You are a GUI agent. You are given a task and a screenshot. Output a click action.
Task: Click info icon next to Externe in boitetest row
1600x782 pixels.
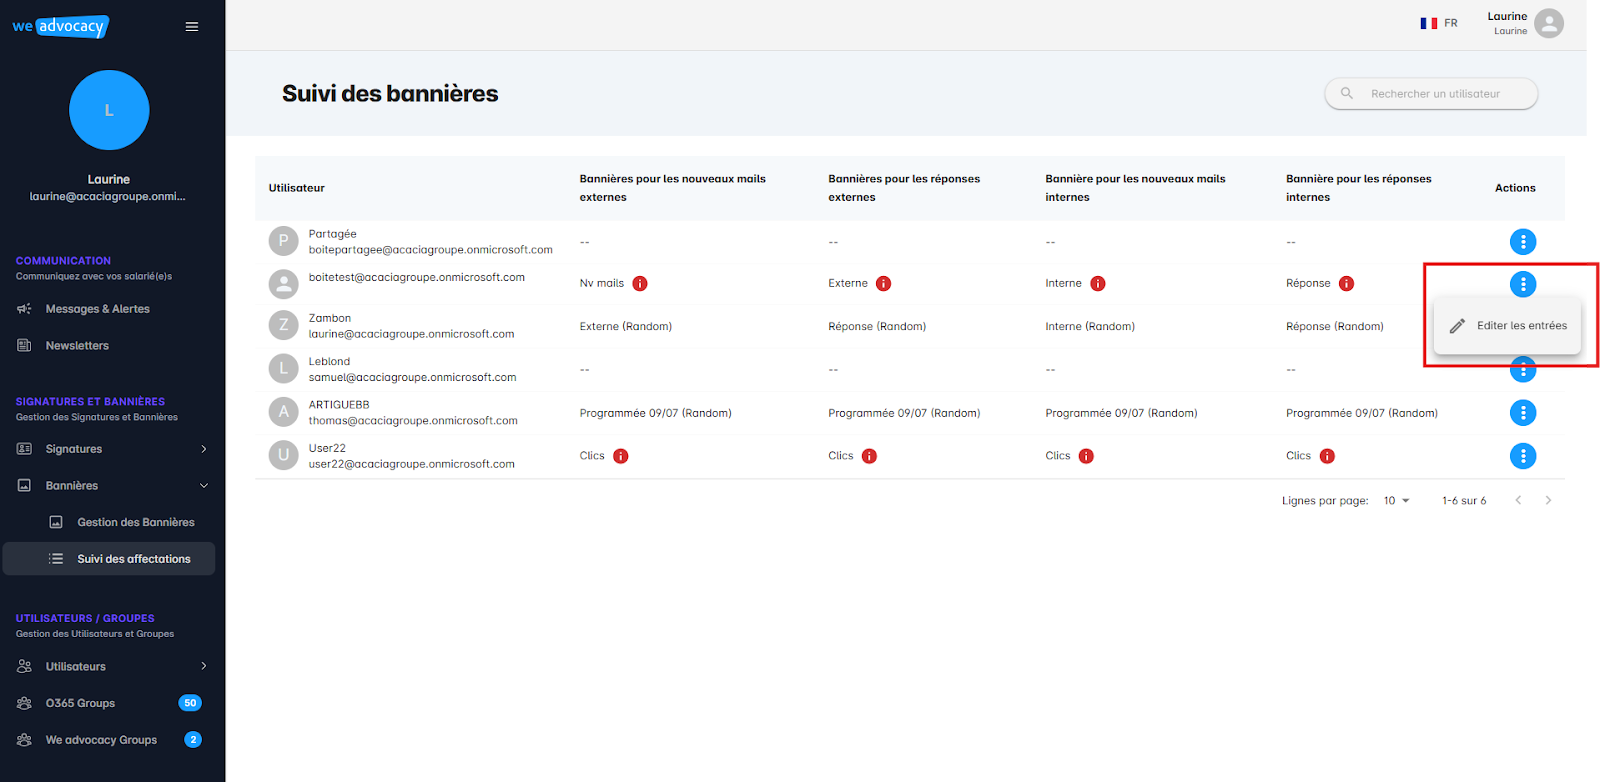(883, 284)
